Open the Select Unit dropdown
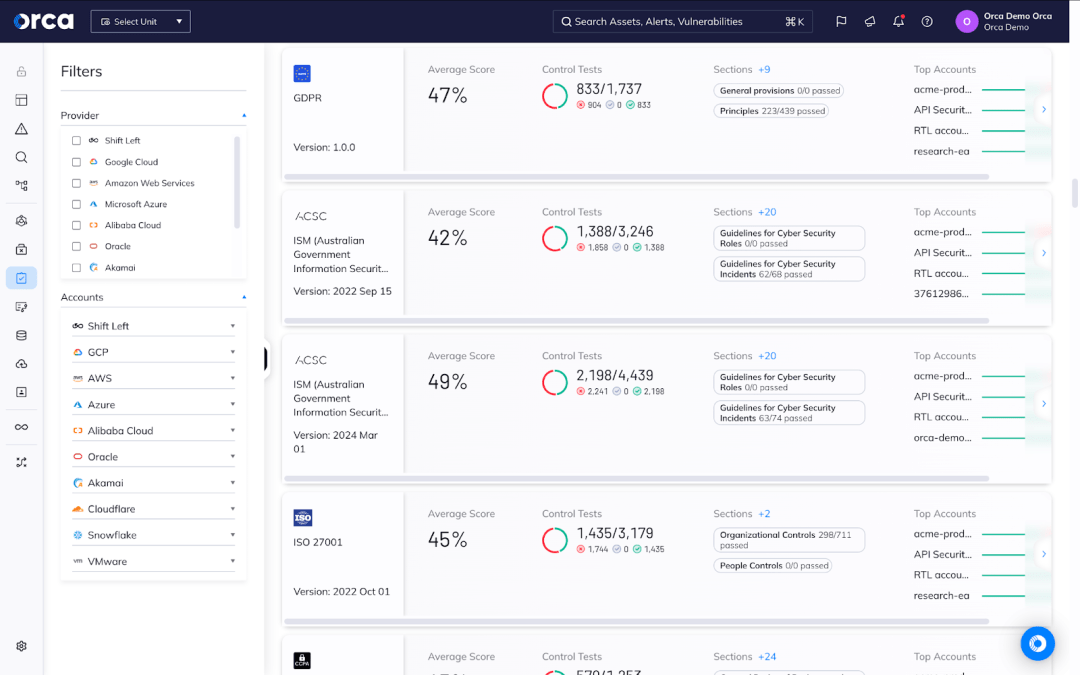Viewport: 1080px width, 675px height. [x=141, y=21]
